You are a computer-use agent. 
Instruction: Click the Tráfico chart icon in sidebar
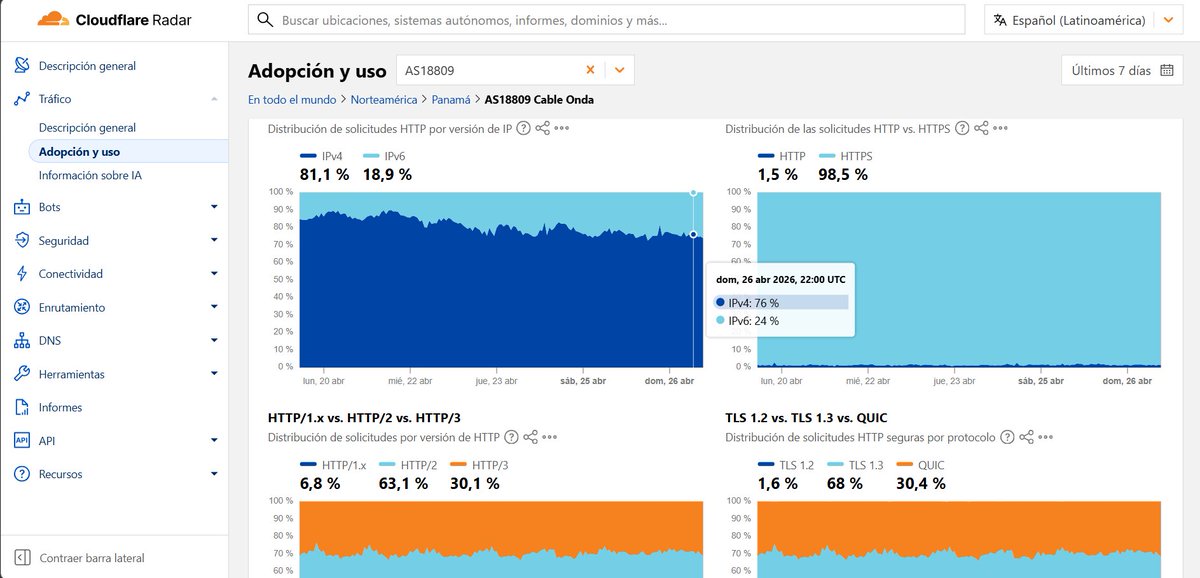point(22,99)
